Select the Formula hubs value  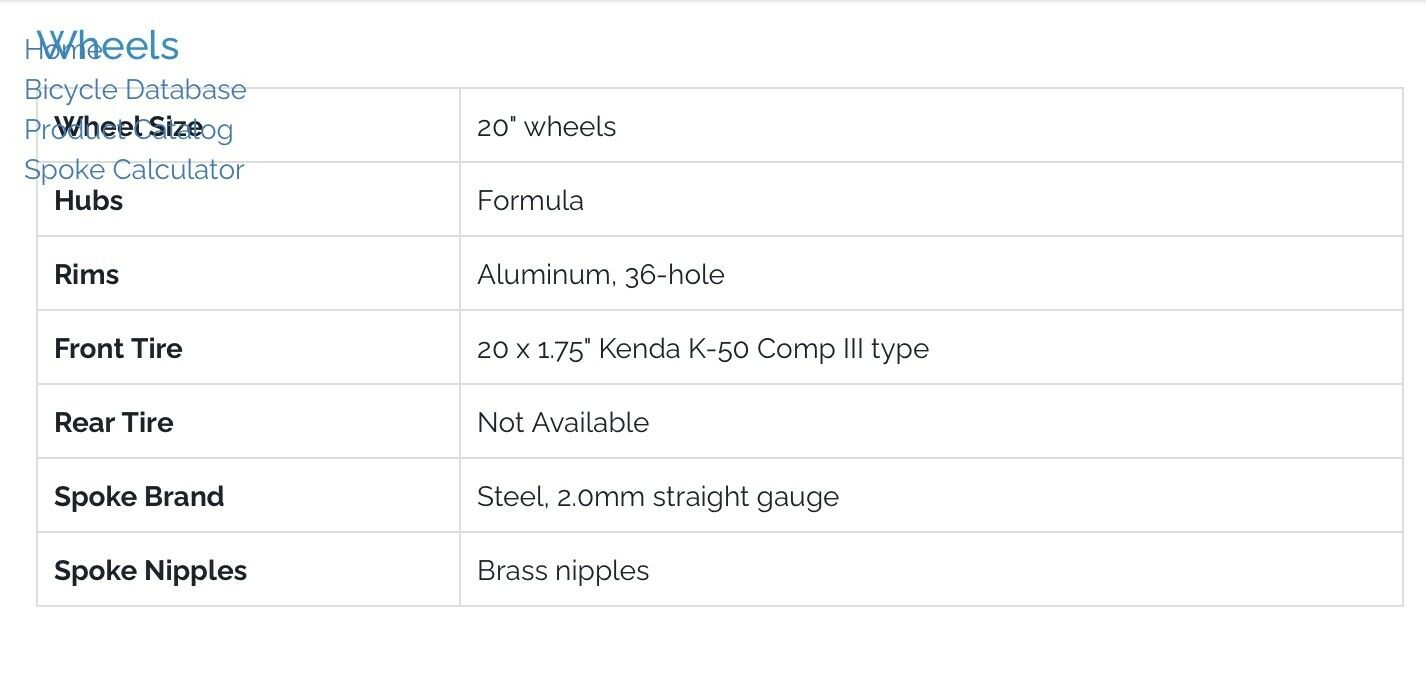point(530,201)
